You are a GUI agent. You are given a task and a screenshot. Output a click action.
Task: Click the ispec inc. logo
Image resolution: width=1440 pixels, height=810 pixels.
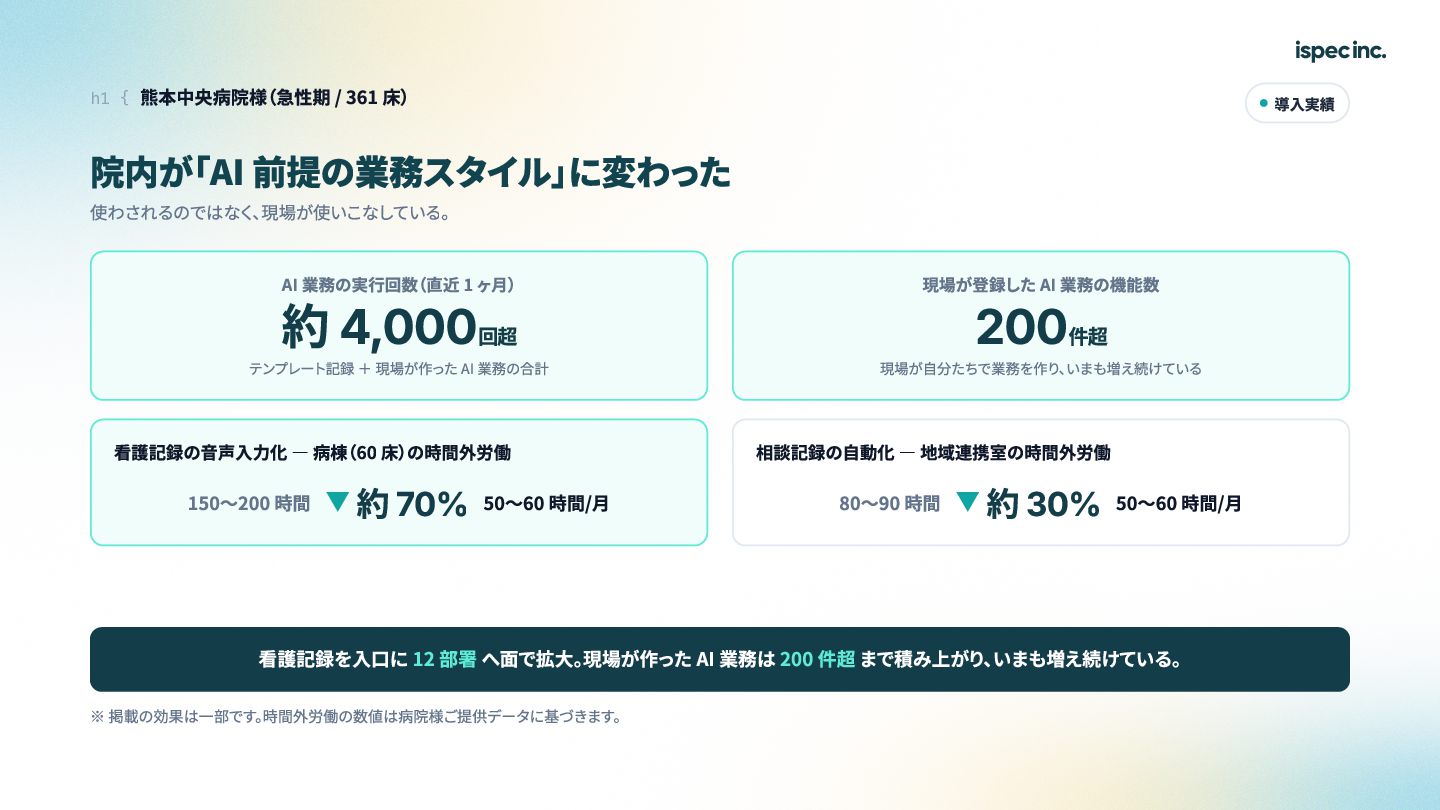(x=1340, y=51)
